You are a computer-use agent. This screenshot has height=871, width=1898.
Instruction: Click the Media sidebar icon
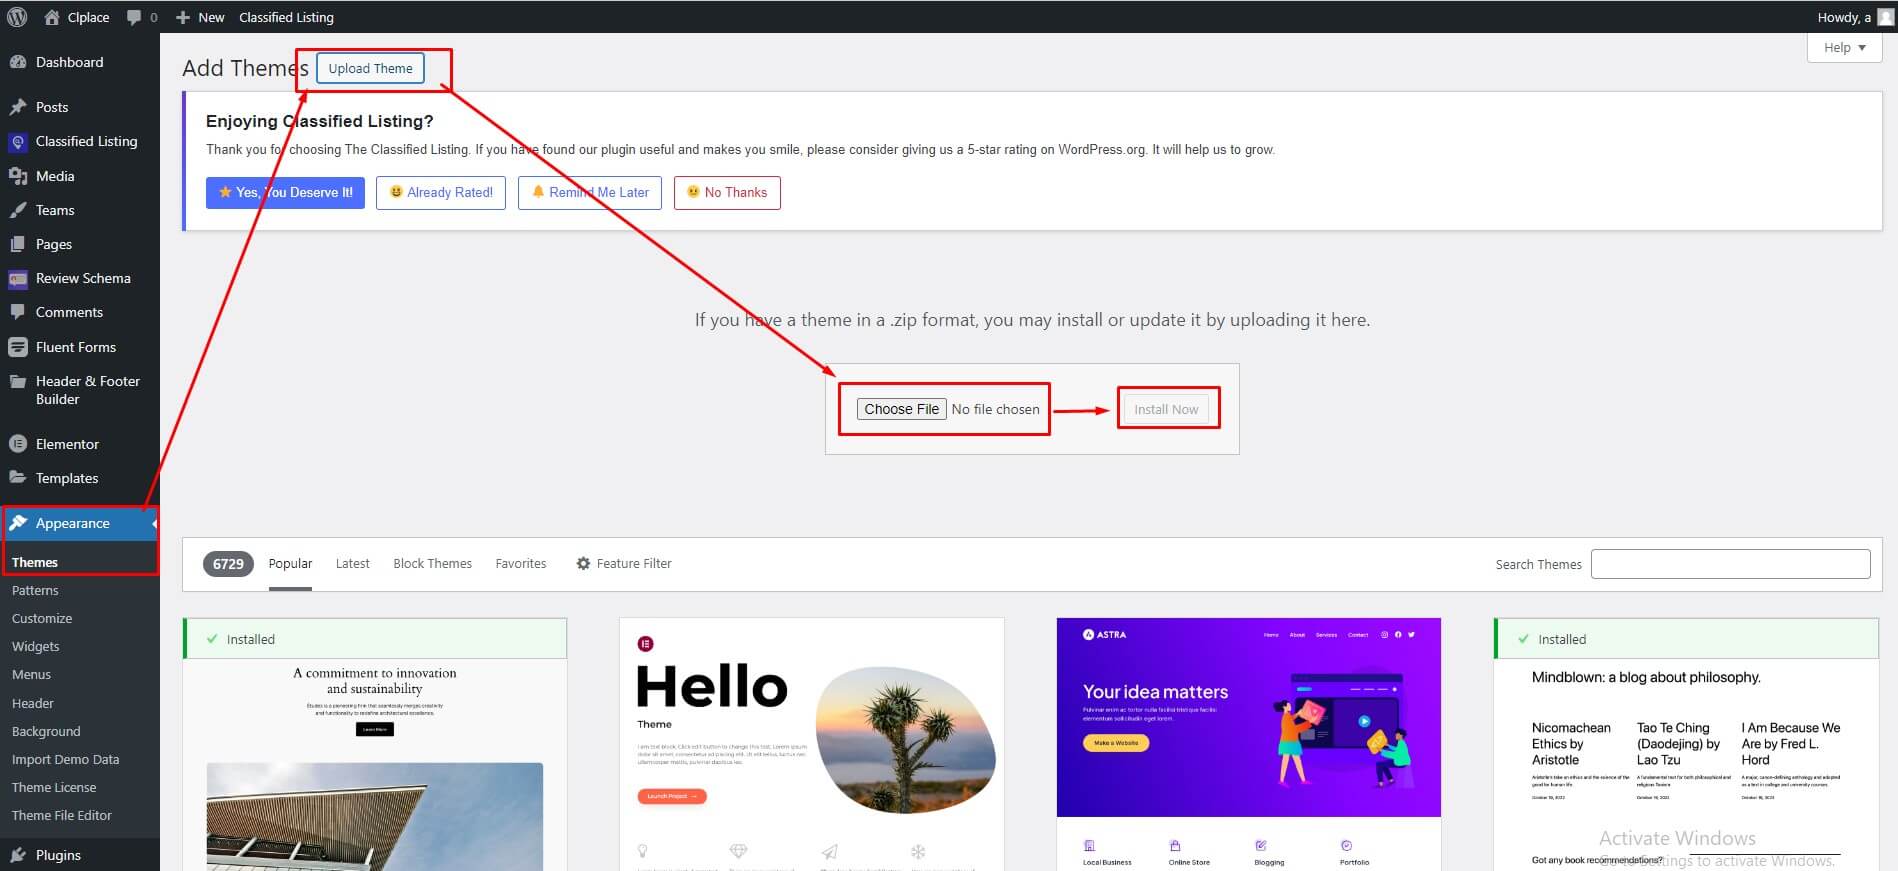coord(18,176)
